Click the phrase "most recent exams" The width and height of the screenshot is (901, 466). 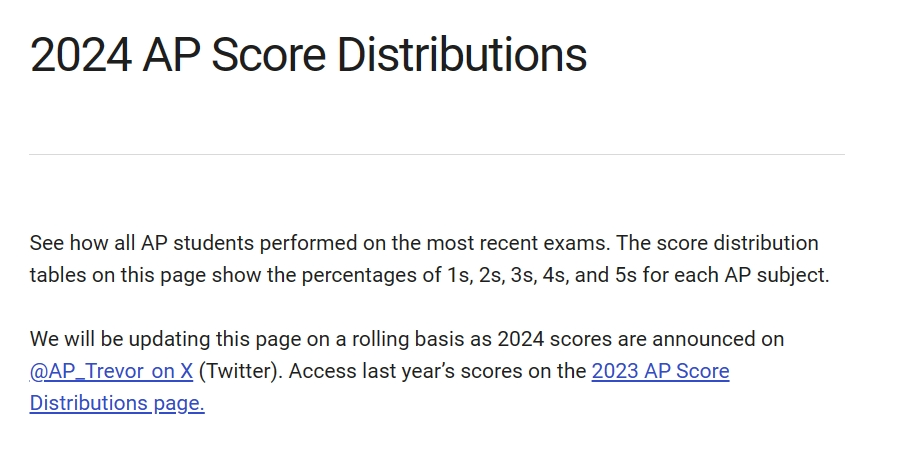tap(517, 243)
